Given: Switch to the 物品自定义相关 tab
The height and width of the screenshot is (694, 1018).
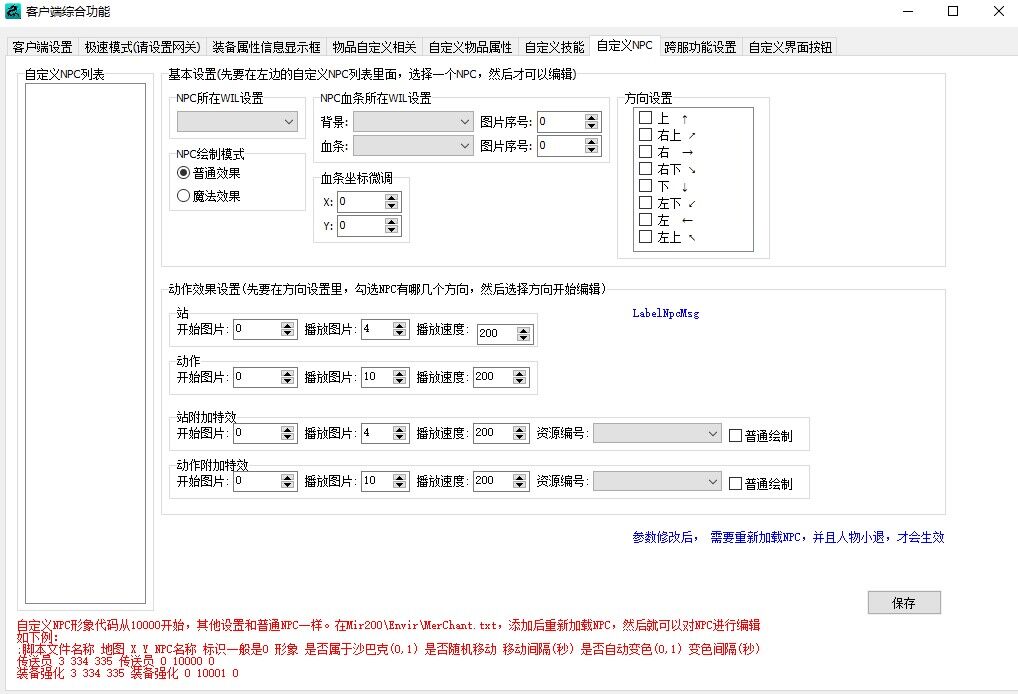Looking at the screenshot, I should pos(374,47).
